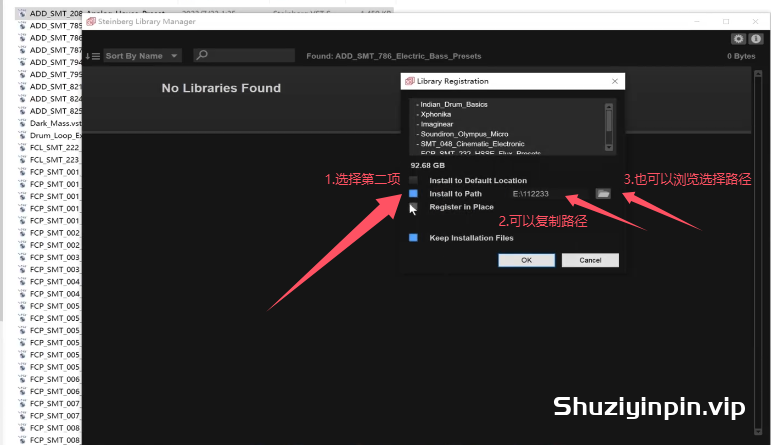Click Library Registration dialog title icon

pos(410,81)
